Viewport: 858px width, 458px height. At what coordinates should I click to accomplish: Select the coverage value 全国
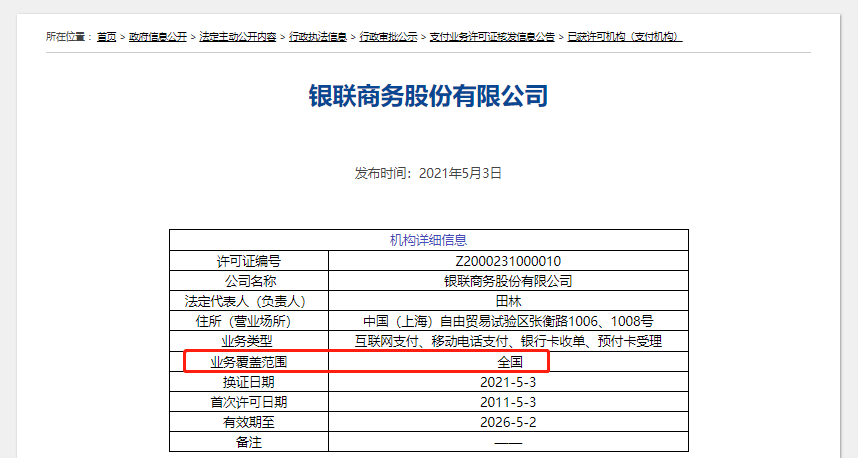tap(508, 362)
